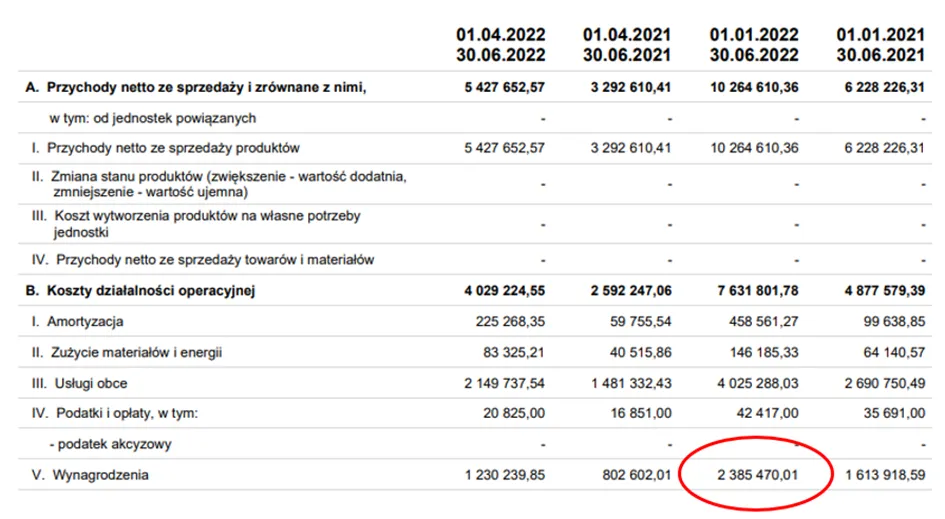Click the bold value 10 264 610,36 in row A
The image size is (945, 519).
(x=754, y=87)
